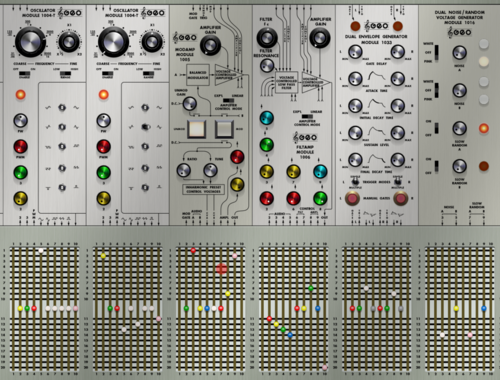Click the left red LED atop the Dual Envelope Generator
500x380 pixels.
coord(355,26)
